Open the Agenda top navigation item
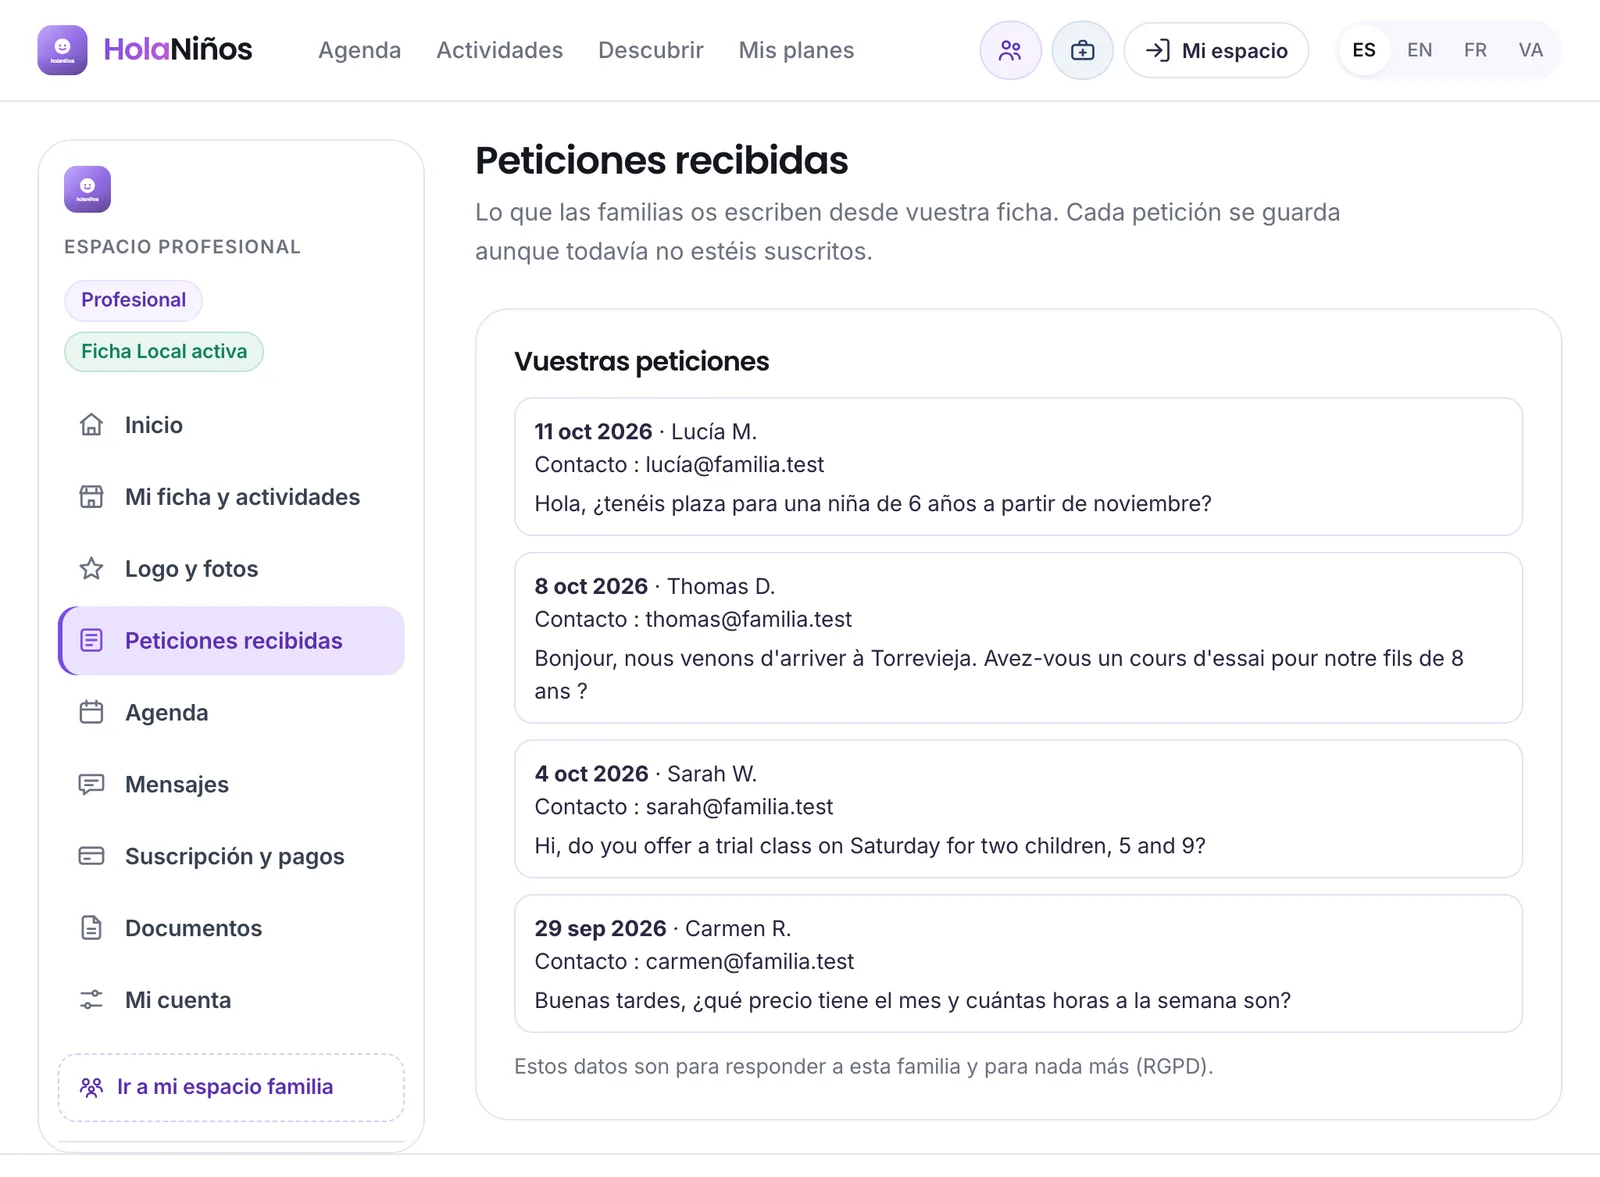 pos(359,50)
